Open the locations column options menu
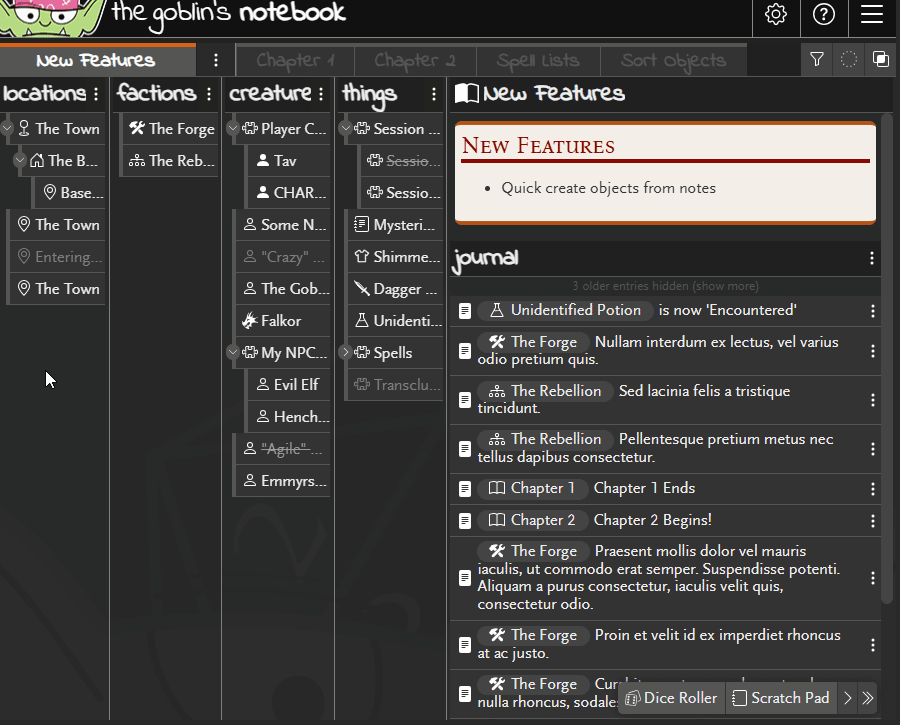 (96, 94)
